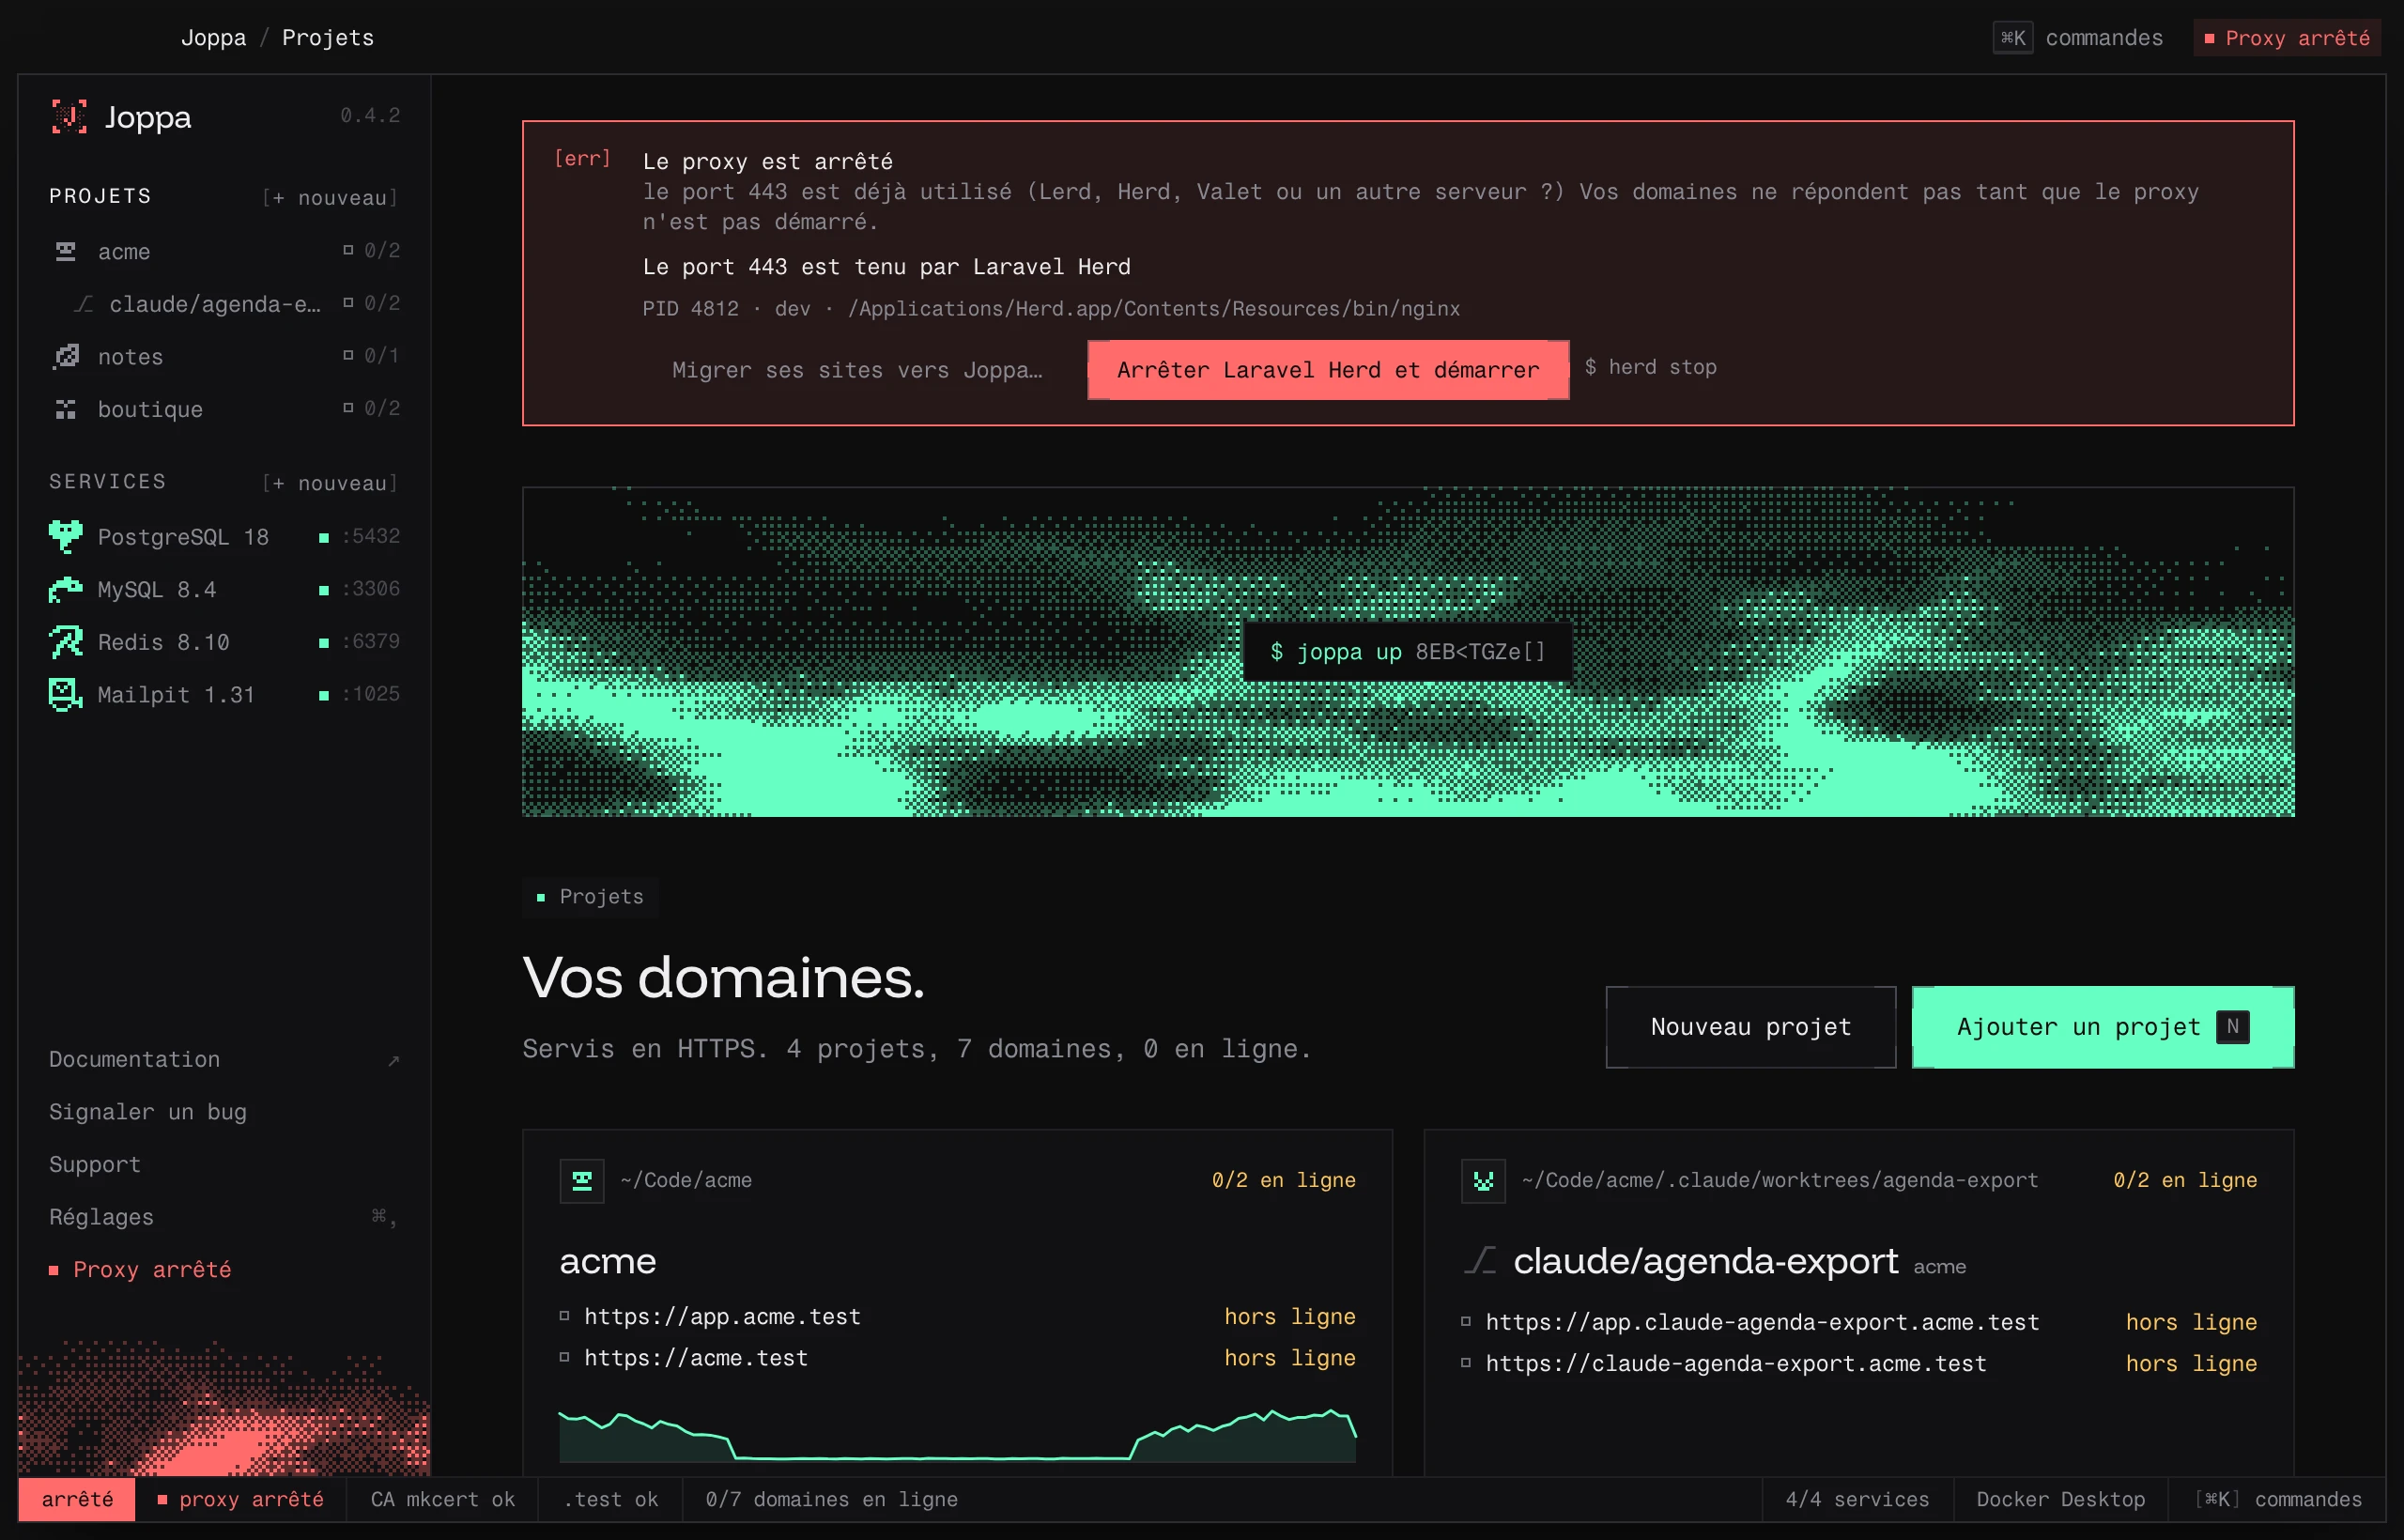Open the Mailpit 1.31 service icon
This screenshot has width=2404, height=1540.
[66, 694]
